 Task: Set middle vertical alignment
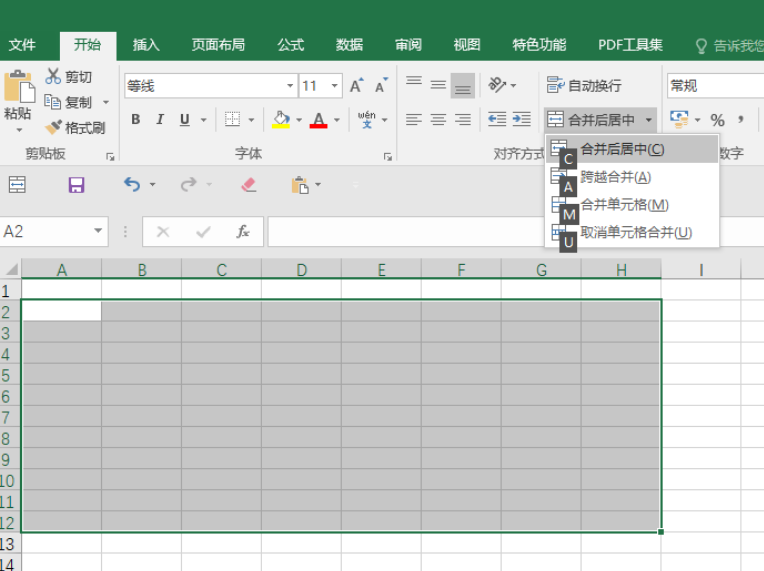438,86
